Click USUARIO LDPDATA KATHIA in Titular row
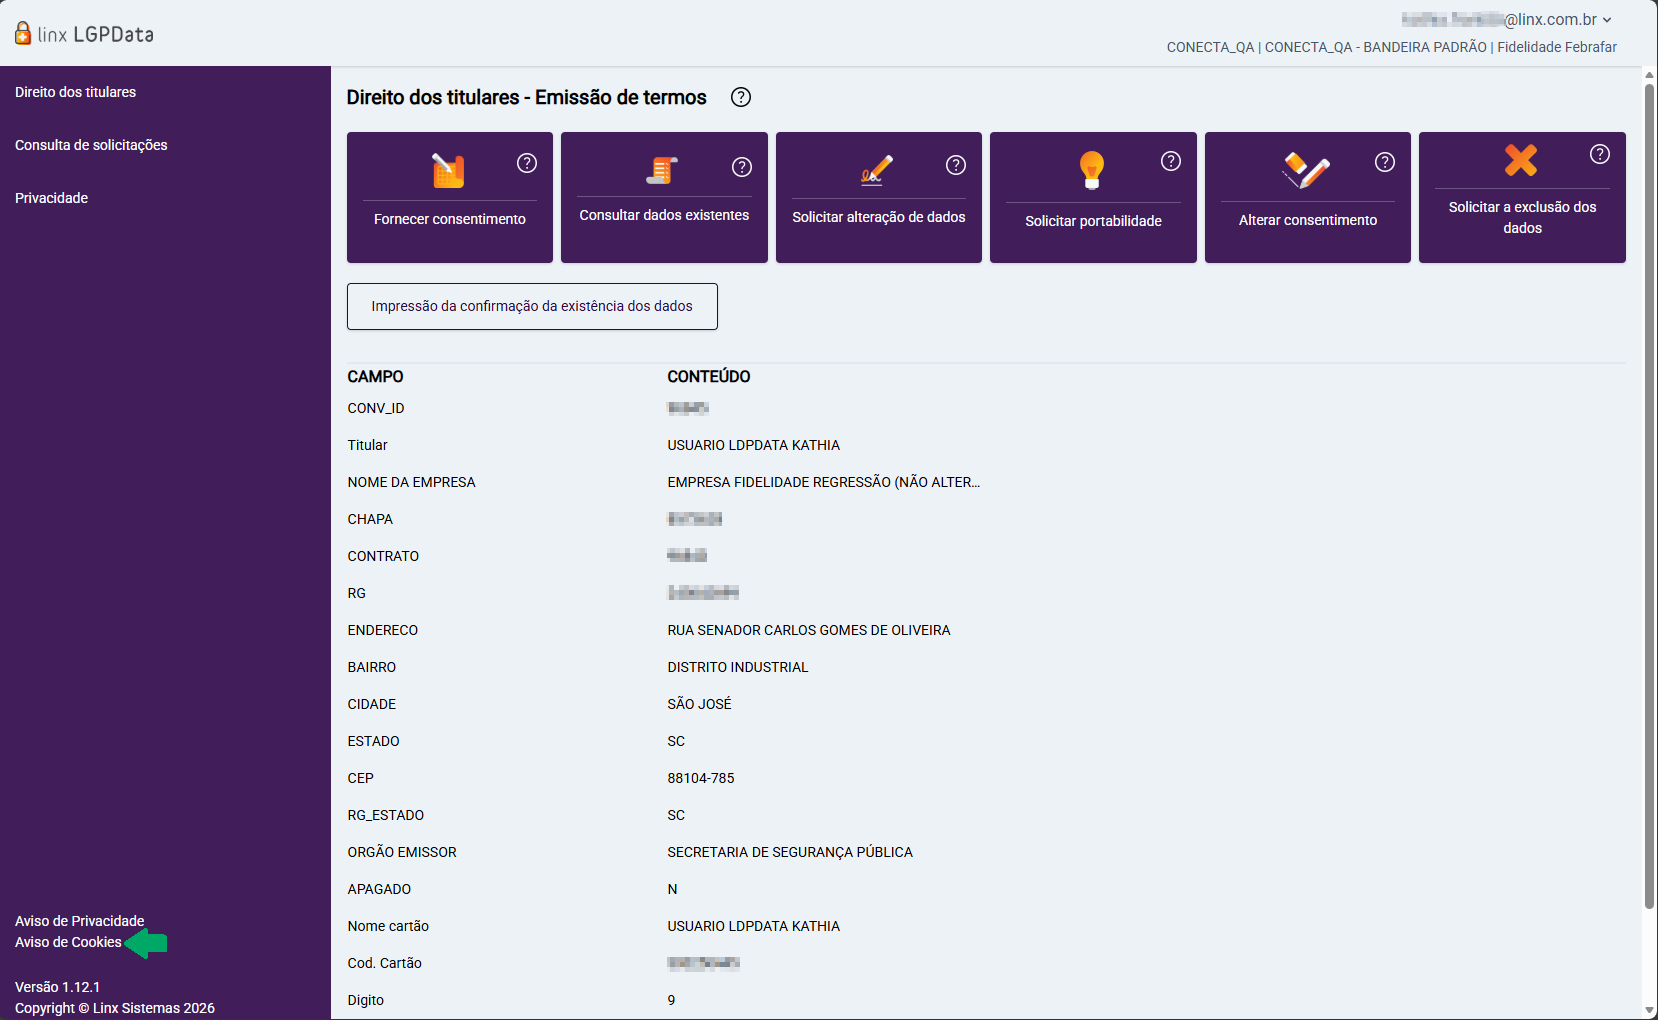Image resolution: width=1658 pixels, height=1020 pixels. point(754,445)
